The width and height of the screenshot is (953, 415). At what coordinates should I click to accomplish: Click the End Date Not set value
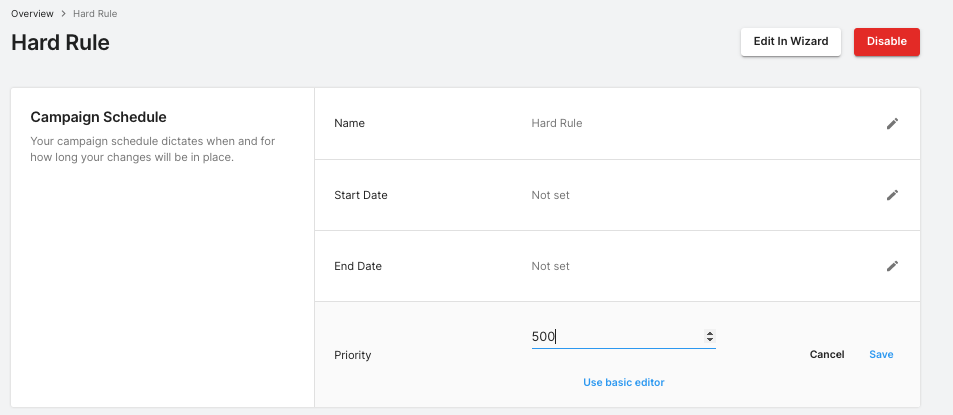[550, 266]
